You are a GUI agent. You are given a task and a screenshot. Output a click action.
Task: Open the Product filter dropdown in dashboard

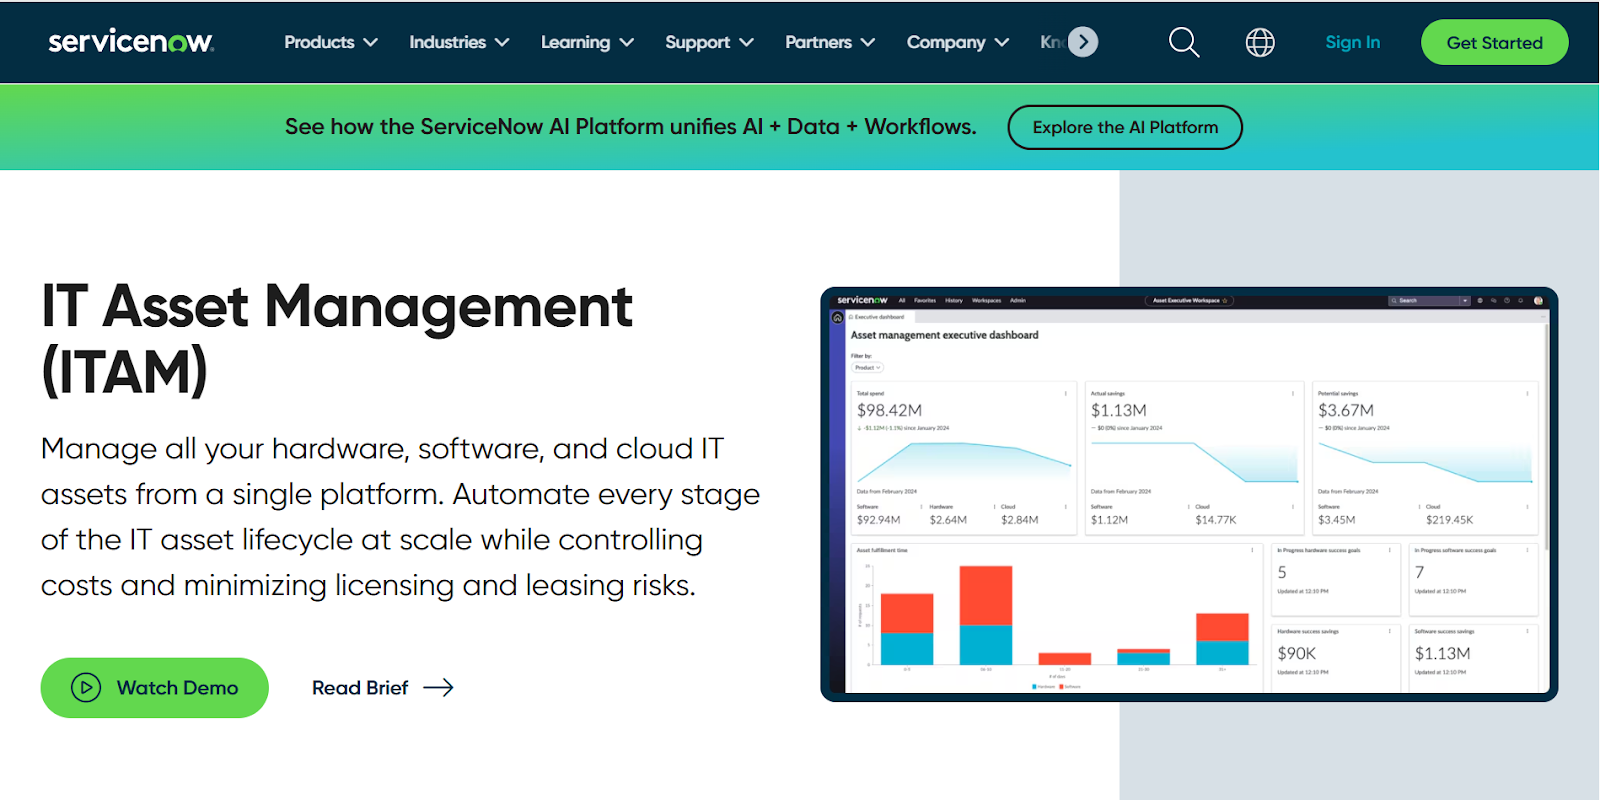click(867, 368)
